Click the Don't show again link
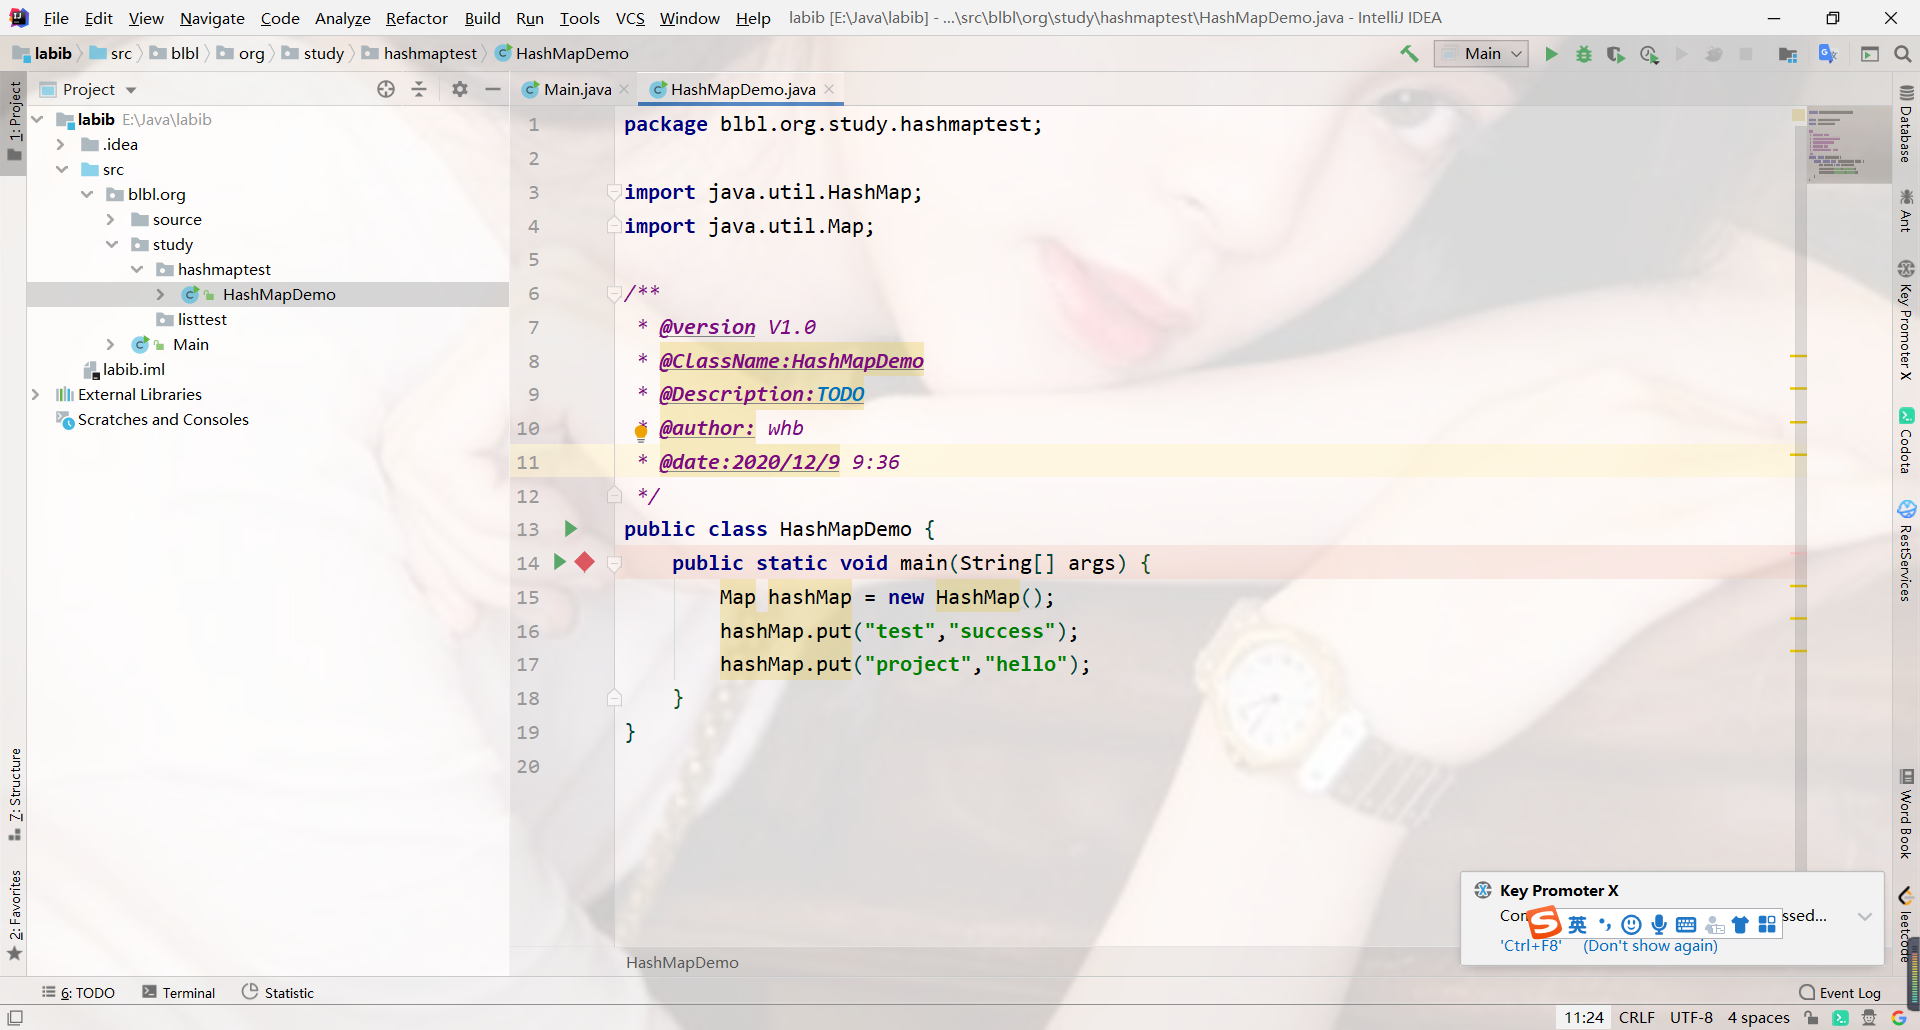This screenshot has height=1030, width=1920. click(1650, 946)
